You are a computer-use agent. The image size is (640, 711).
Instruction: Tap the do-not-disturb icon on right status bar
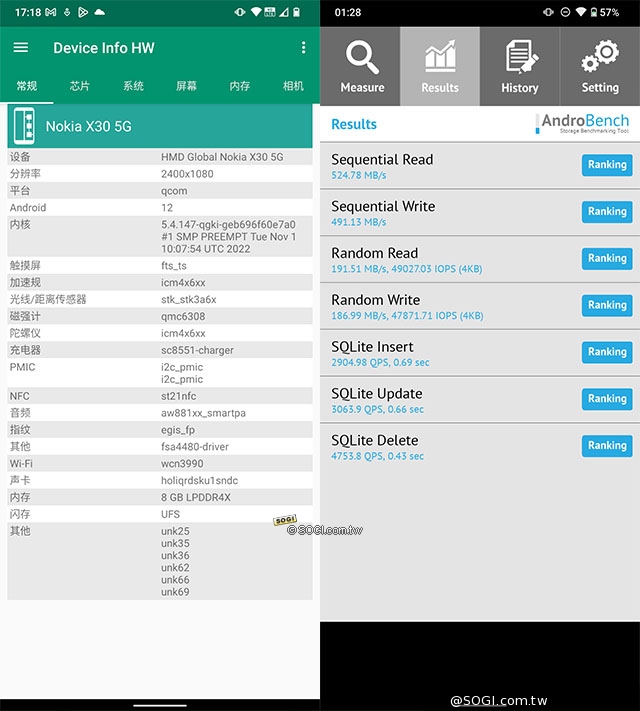click(x=565, y=12)
